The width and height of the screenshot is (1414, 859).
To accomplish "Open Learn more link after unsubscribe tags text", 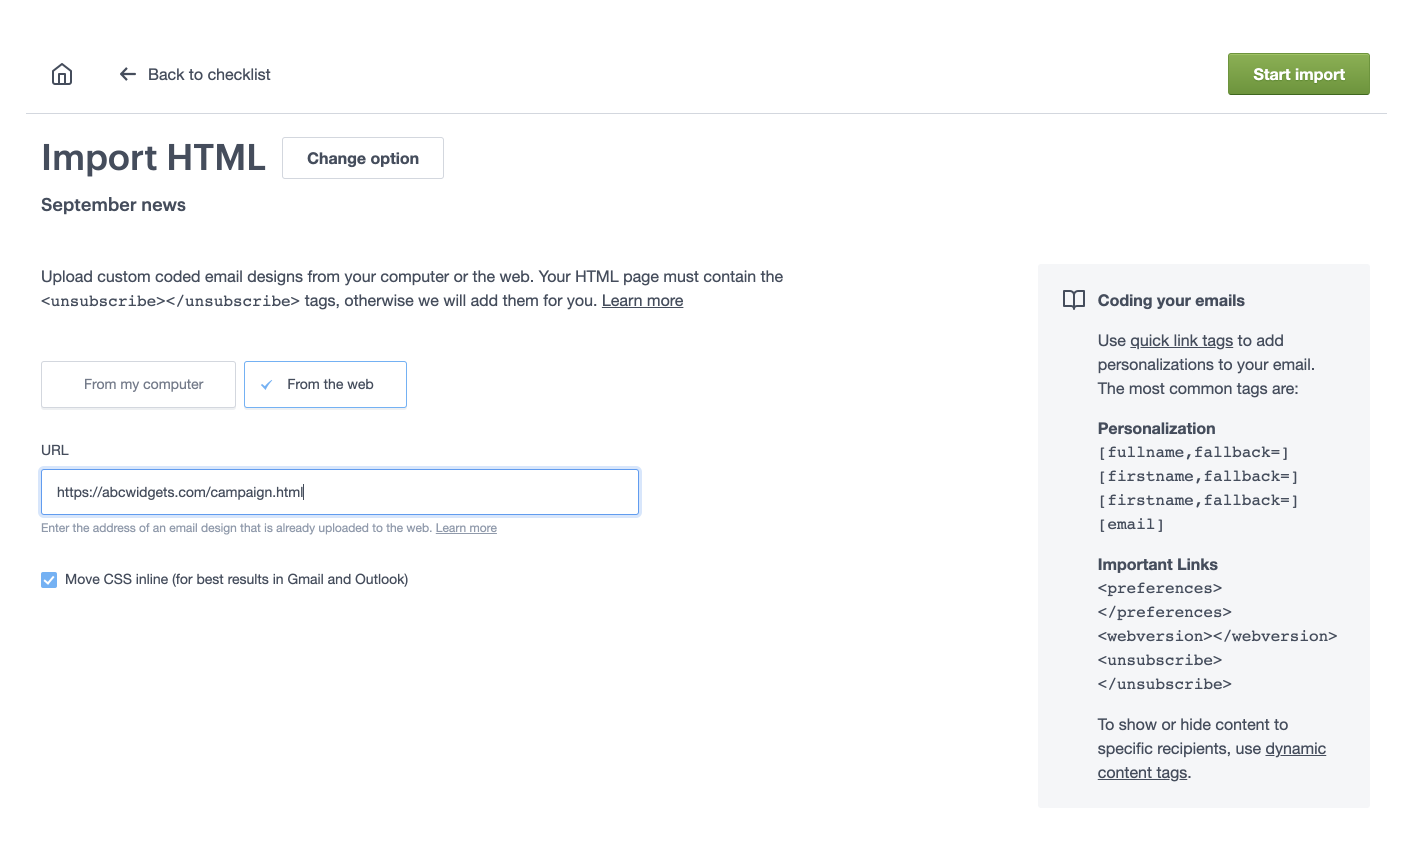I will click(642, 301).
